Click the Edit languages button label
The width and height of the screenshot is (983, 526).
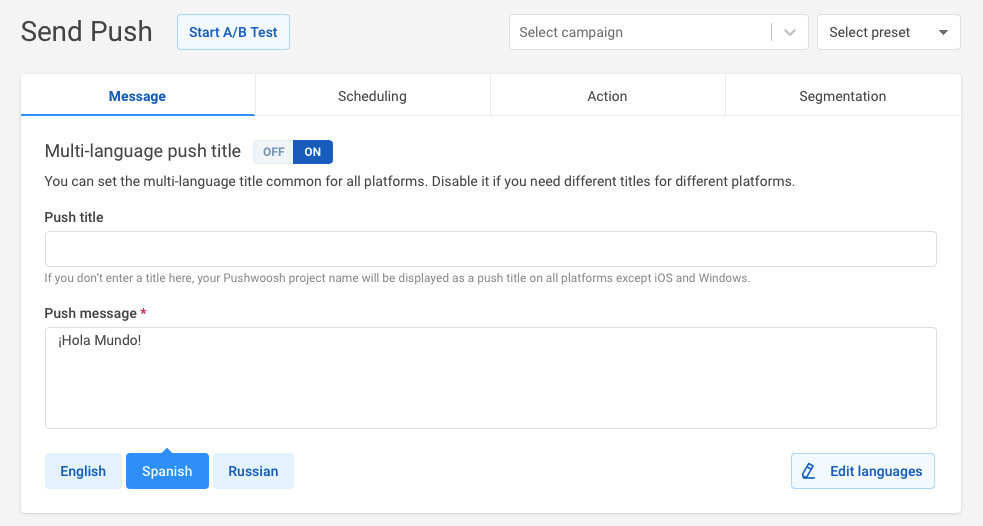click(875, 471)
